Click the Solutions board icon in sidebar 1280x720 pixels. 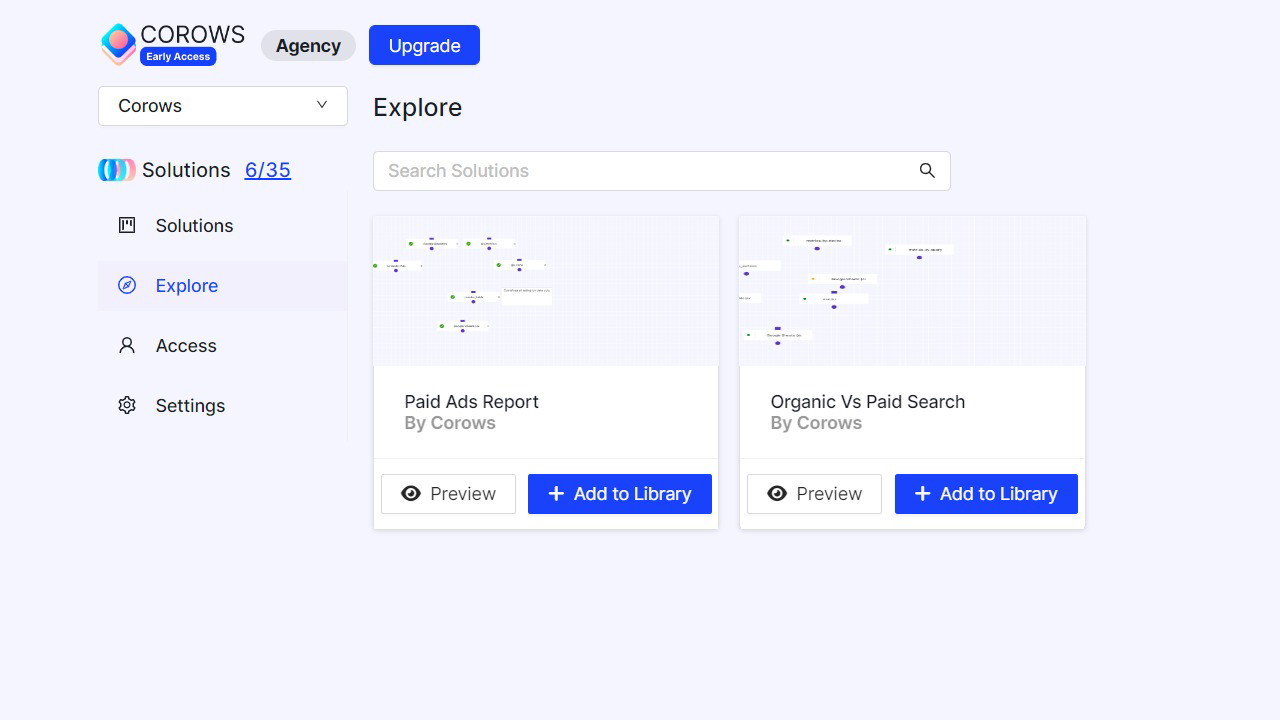click(x=127, y=225)
